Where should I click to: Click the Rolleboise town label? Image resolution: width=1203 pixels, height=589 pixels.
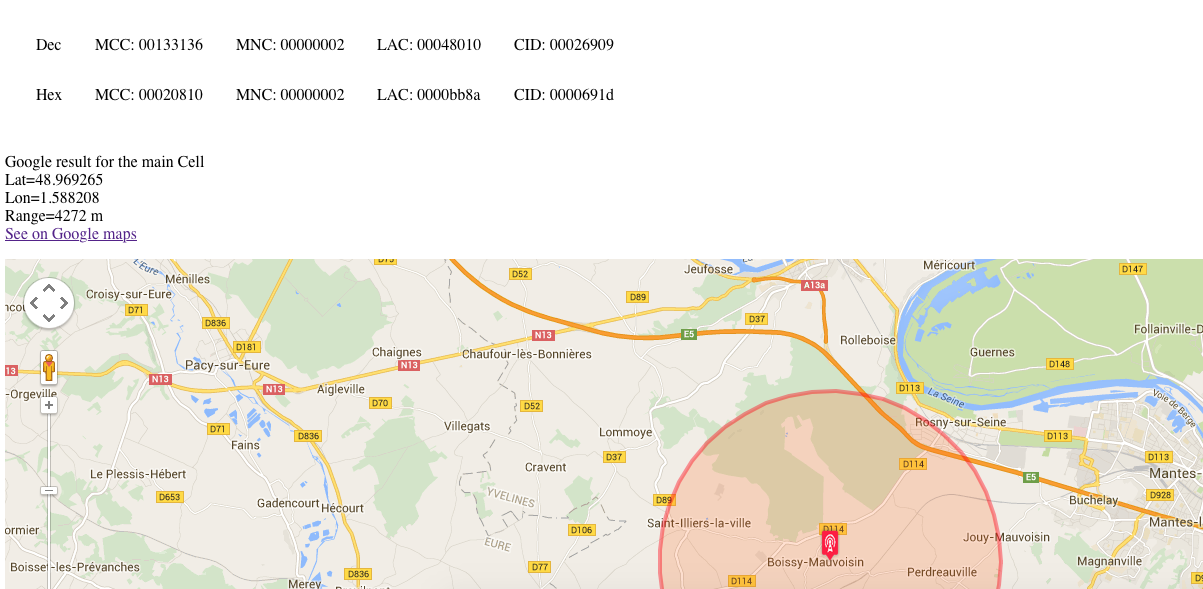pyautogui.click(x=868, y=340)
